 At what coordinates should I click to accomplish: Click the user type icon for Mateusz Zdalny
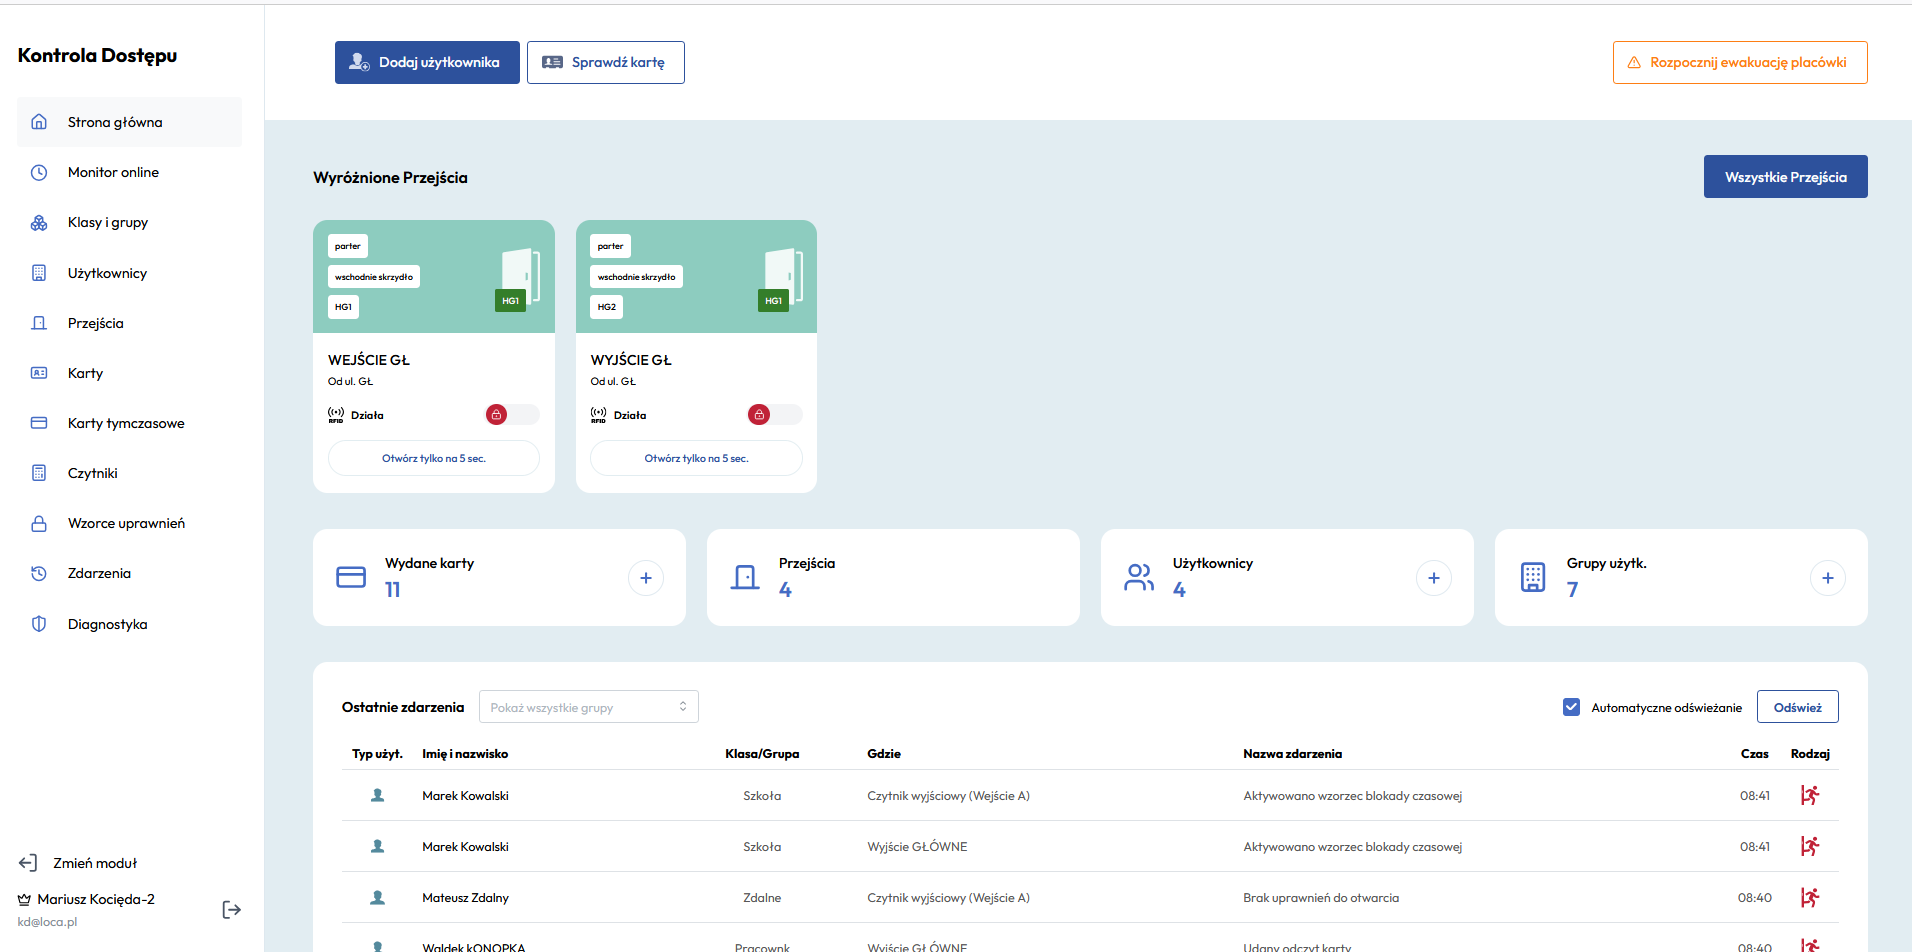coord(377,897)
